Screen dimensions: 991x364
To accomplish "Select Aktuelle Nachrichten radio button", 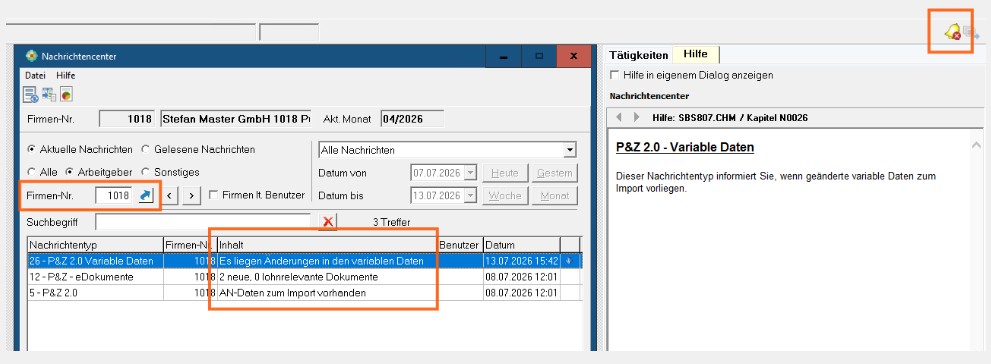I will (x=31, y=150).
